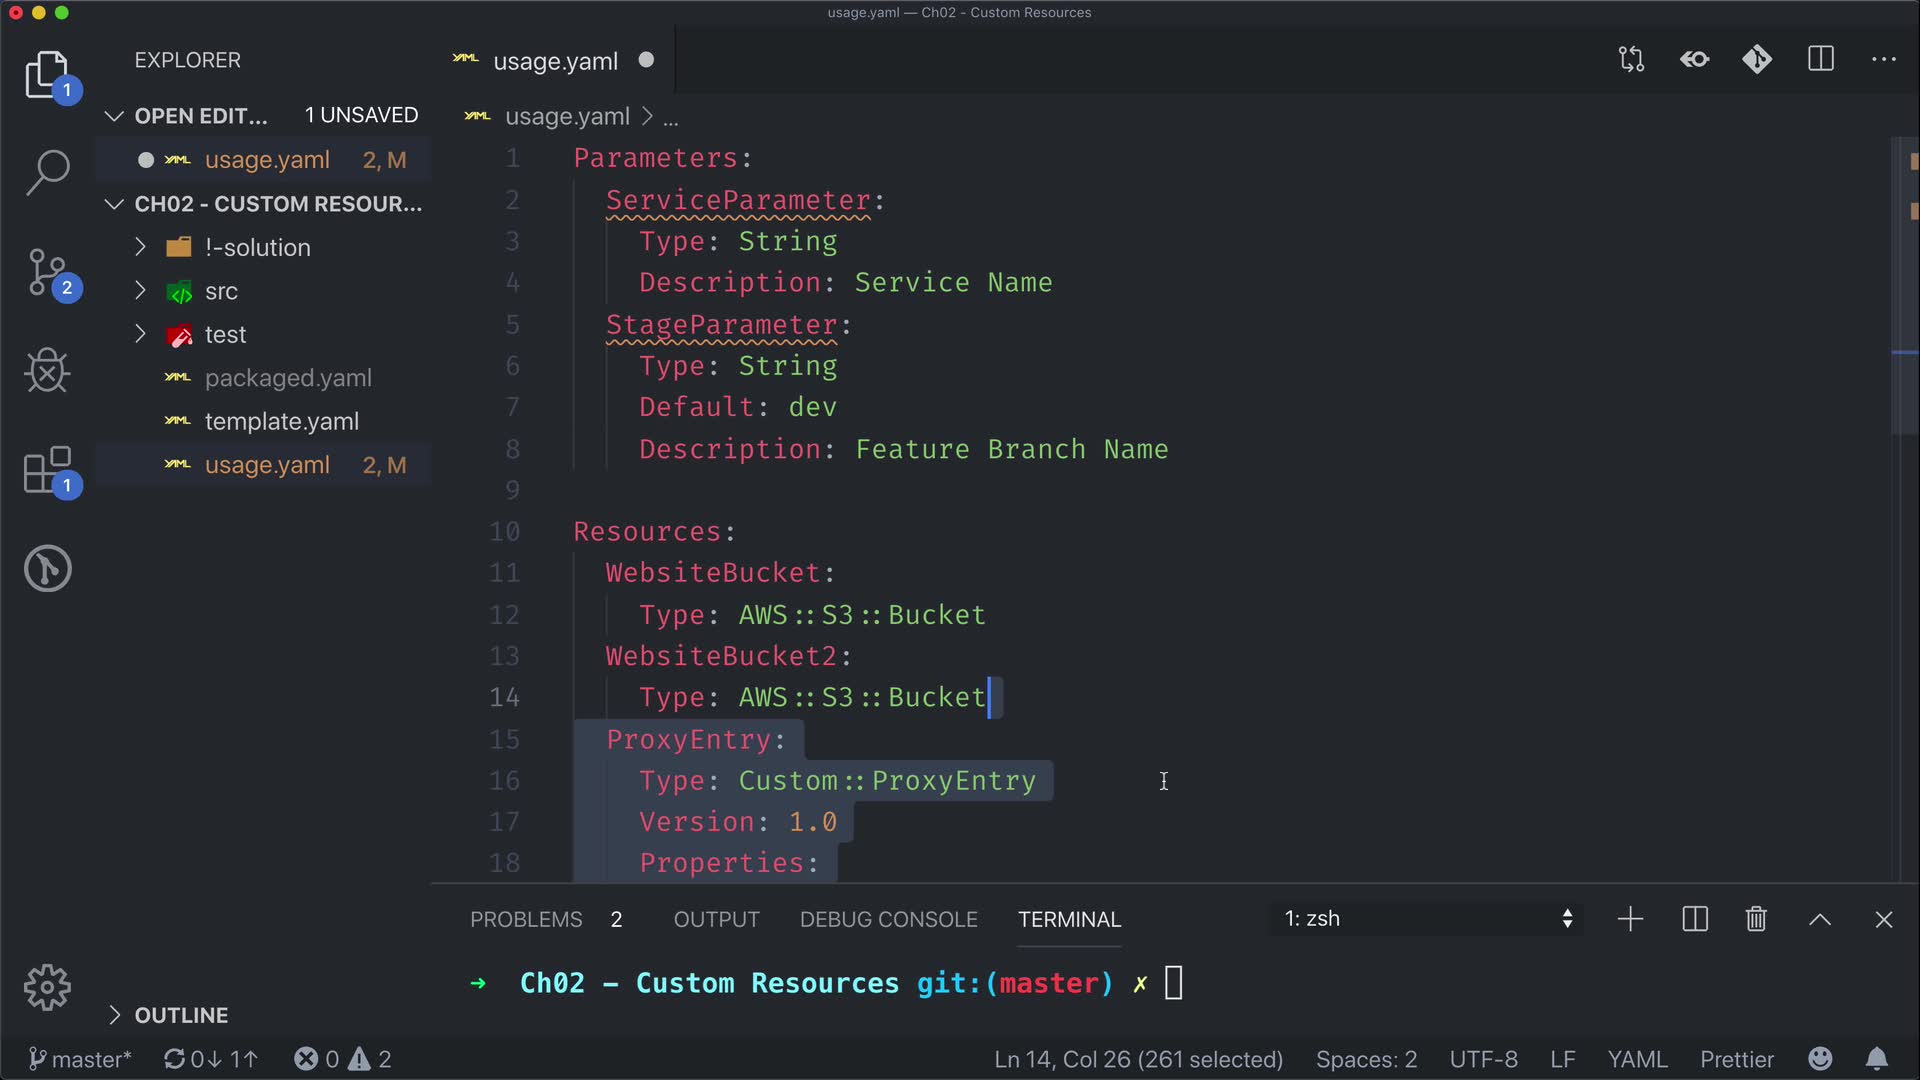The image size is (1920, 1080).
Task: Close unsaved usage.yaml tab via dot
Action: (646, 60)
